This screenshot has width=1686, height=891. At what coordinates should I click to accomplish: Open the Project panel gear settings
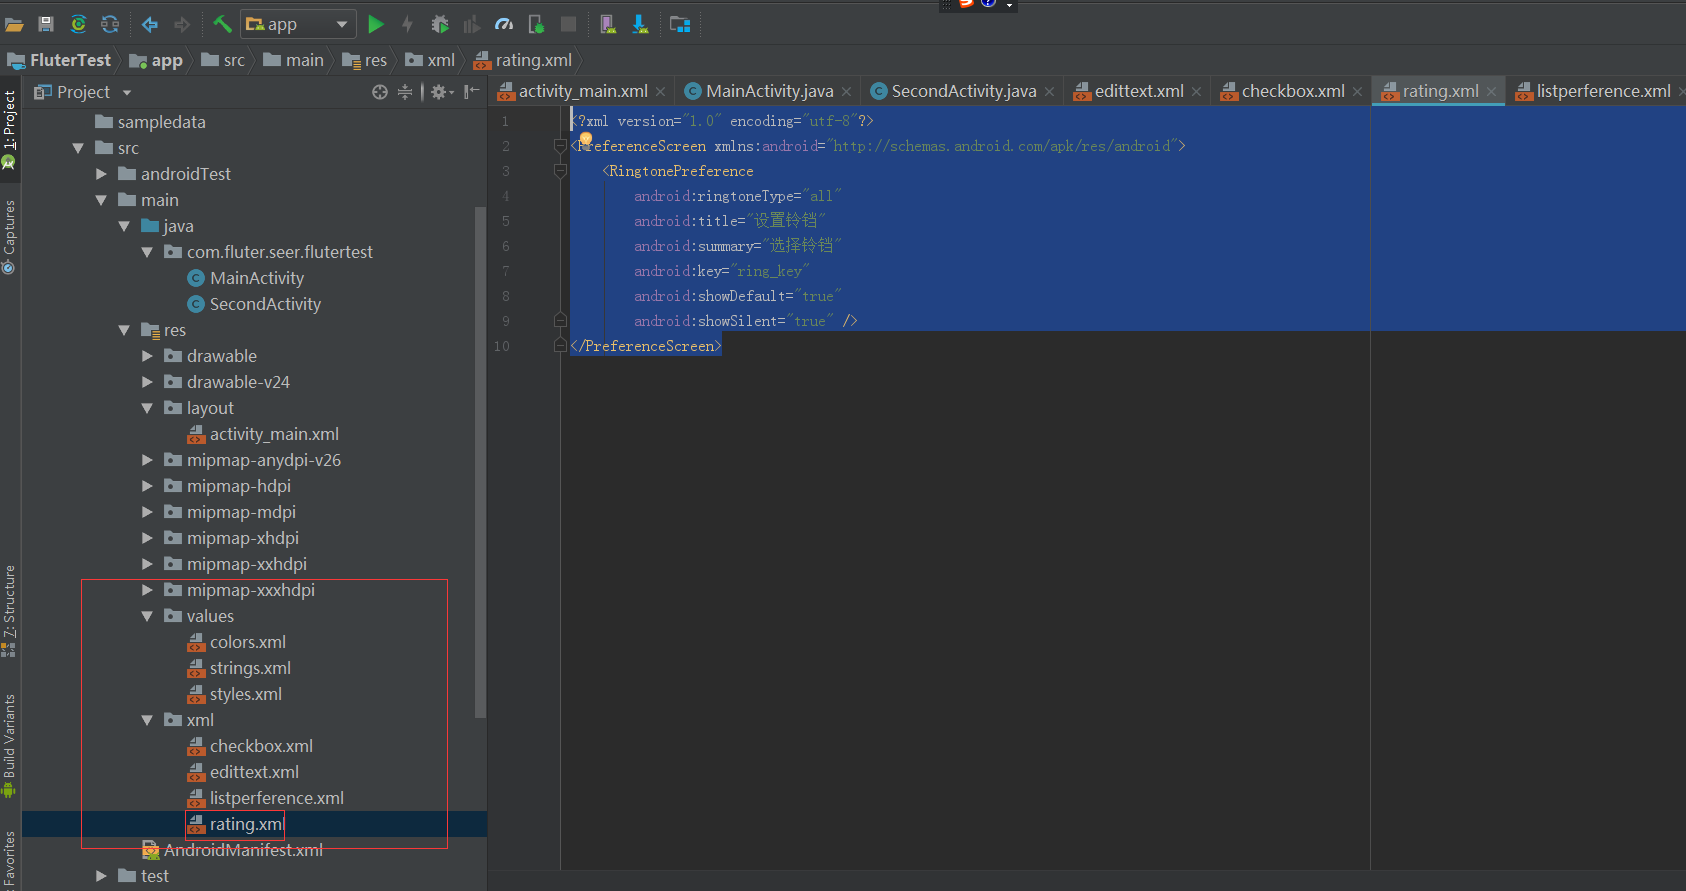pos(440,92)
